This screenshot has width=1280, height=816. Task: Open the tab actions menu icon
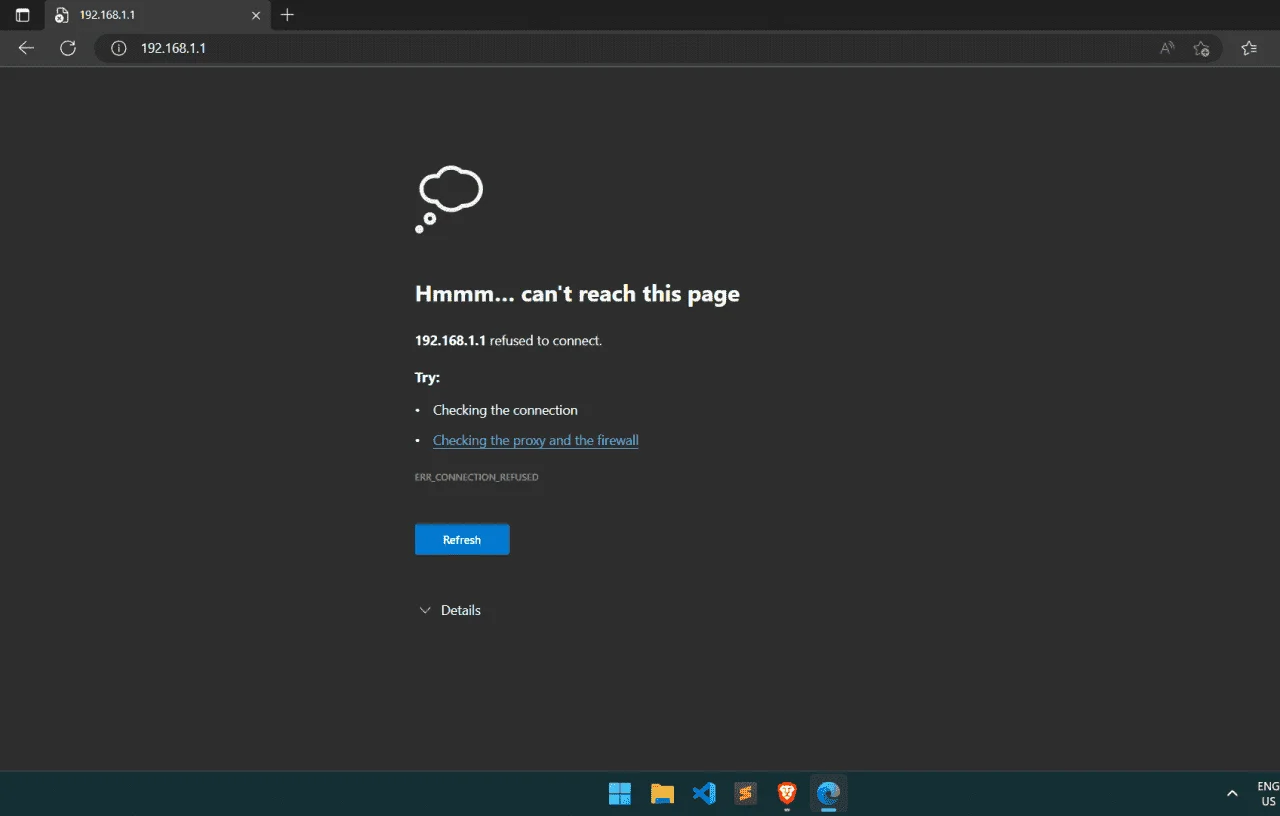(x=22, y=15)
